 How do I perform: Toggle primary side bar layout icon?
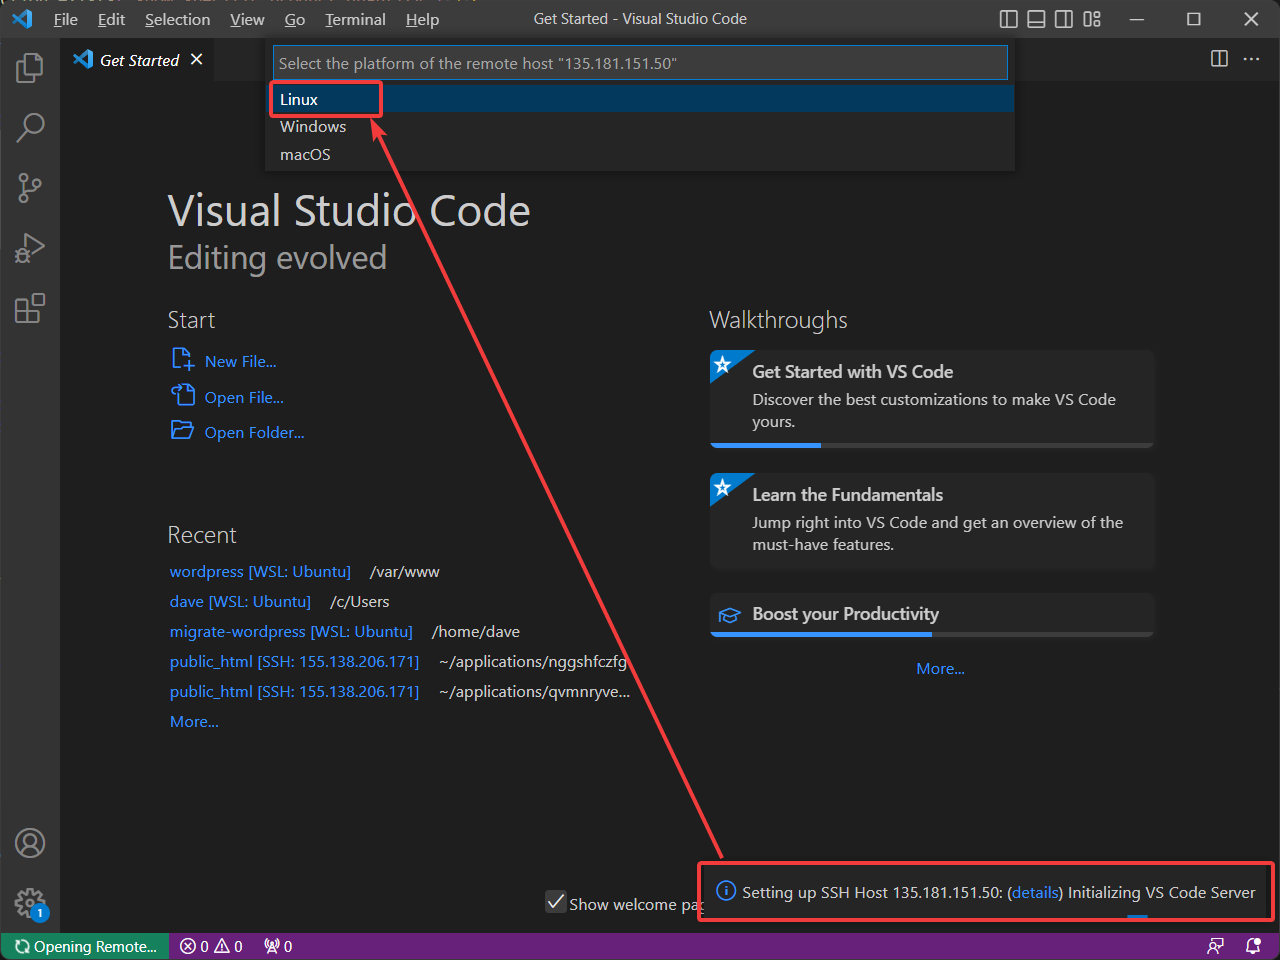pyautogui.click(x=1009, y=19)
